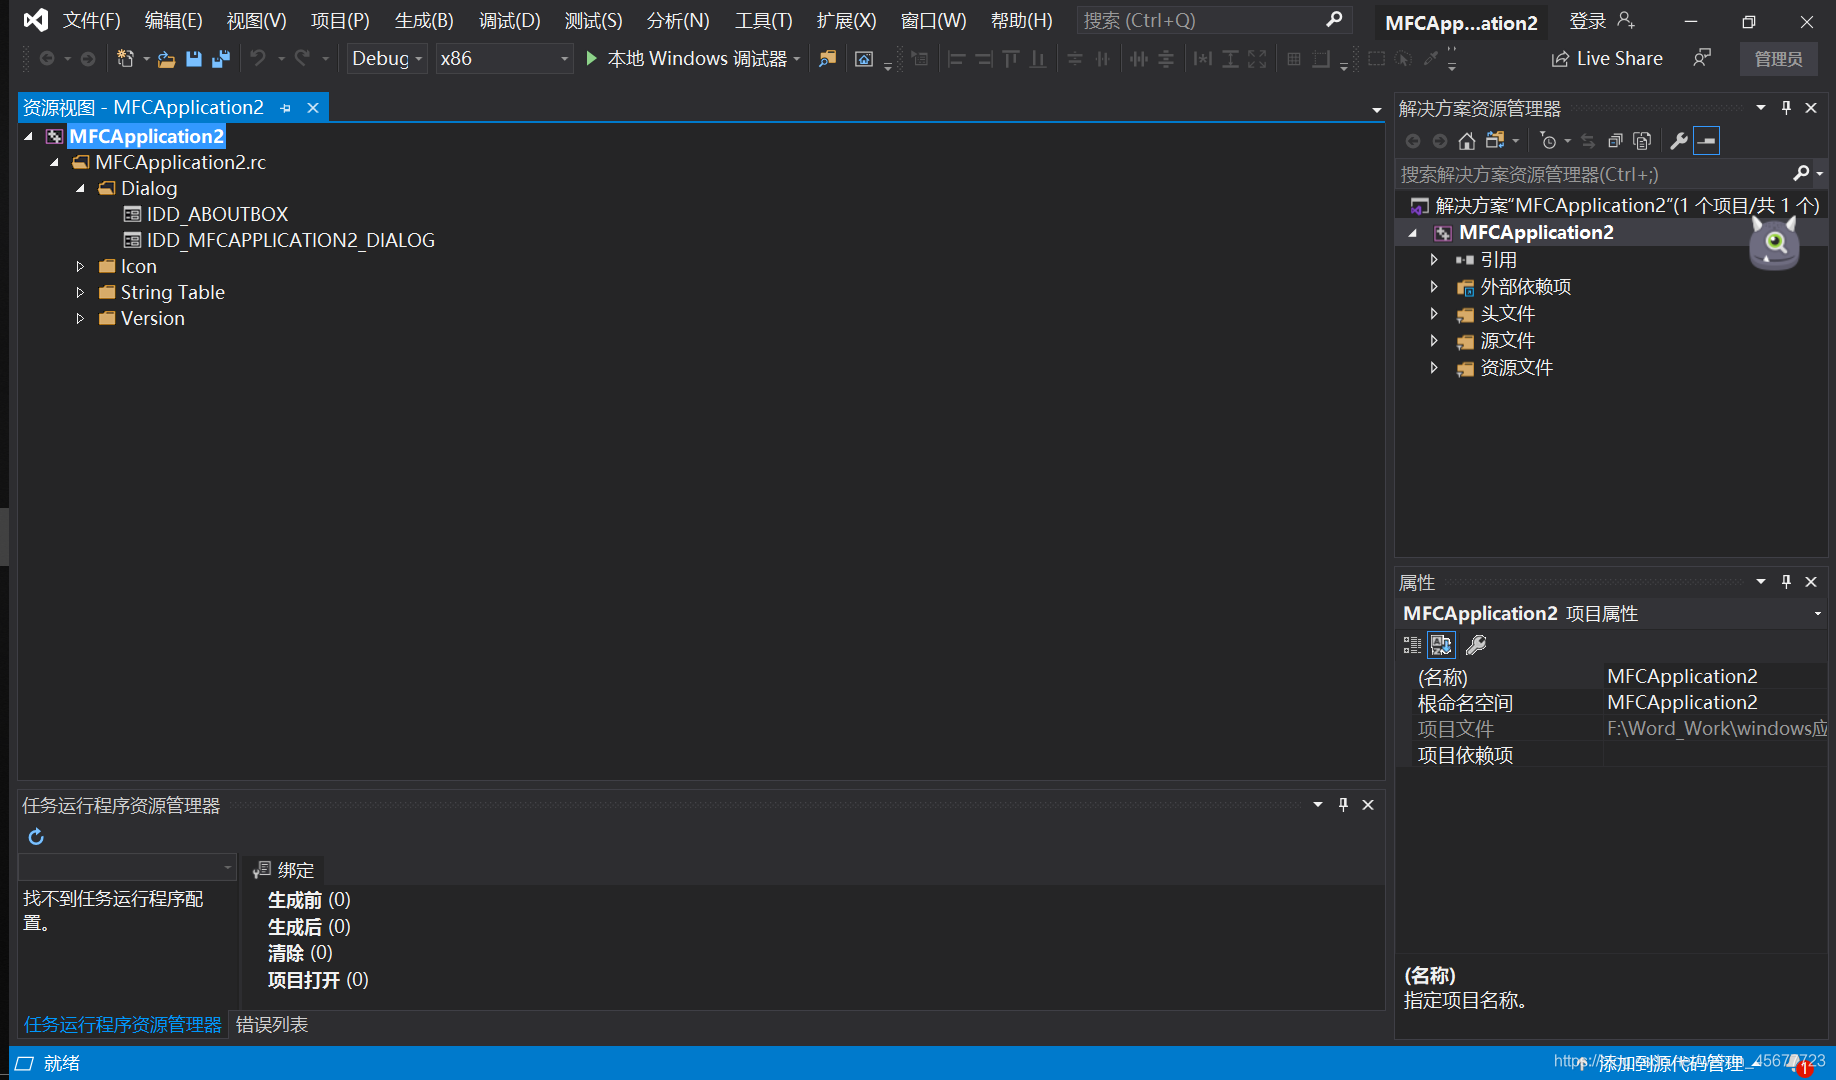Click the Live Share button
The height and width of the screenshot is (1080, 1836).
click(1607, 59)
